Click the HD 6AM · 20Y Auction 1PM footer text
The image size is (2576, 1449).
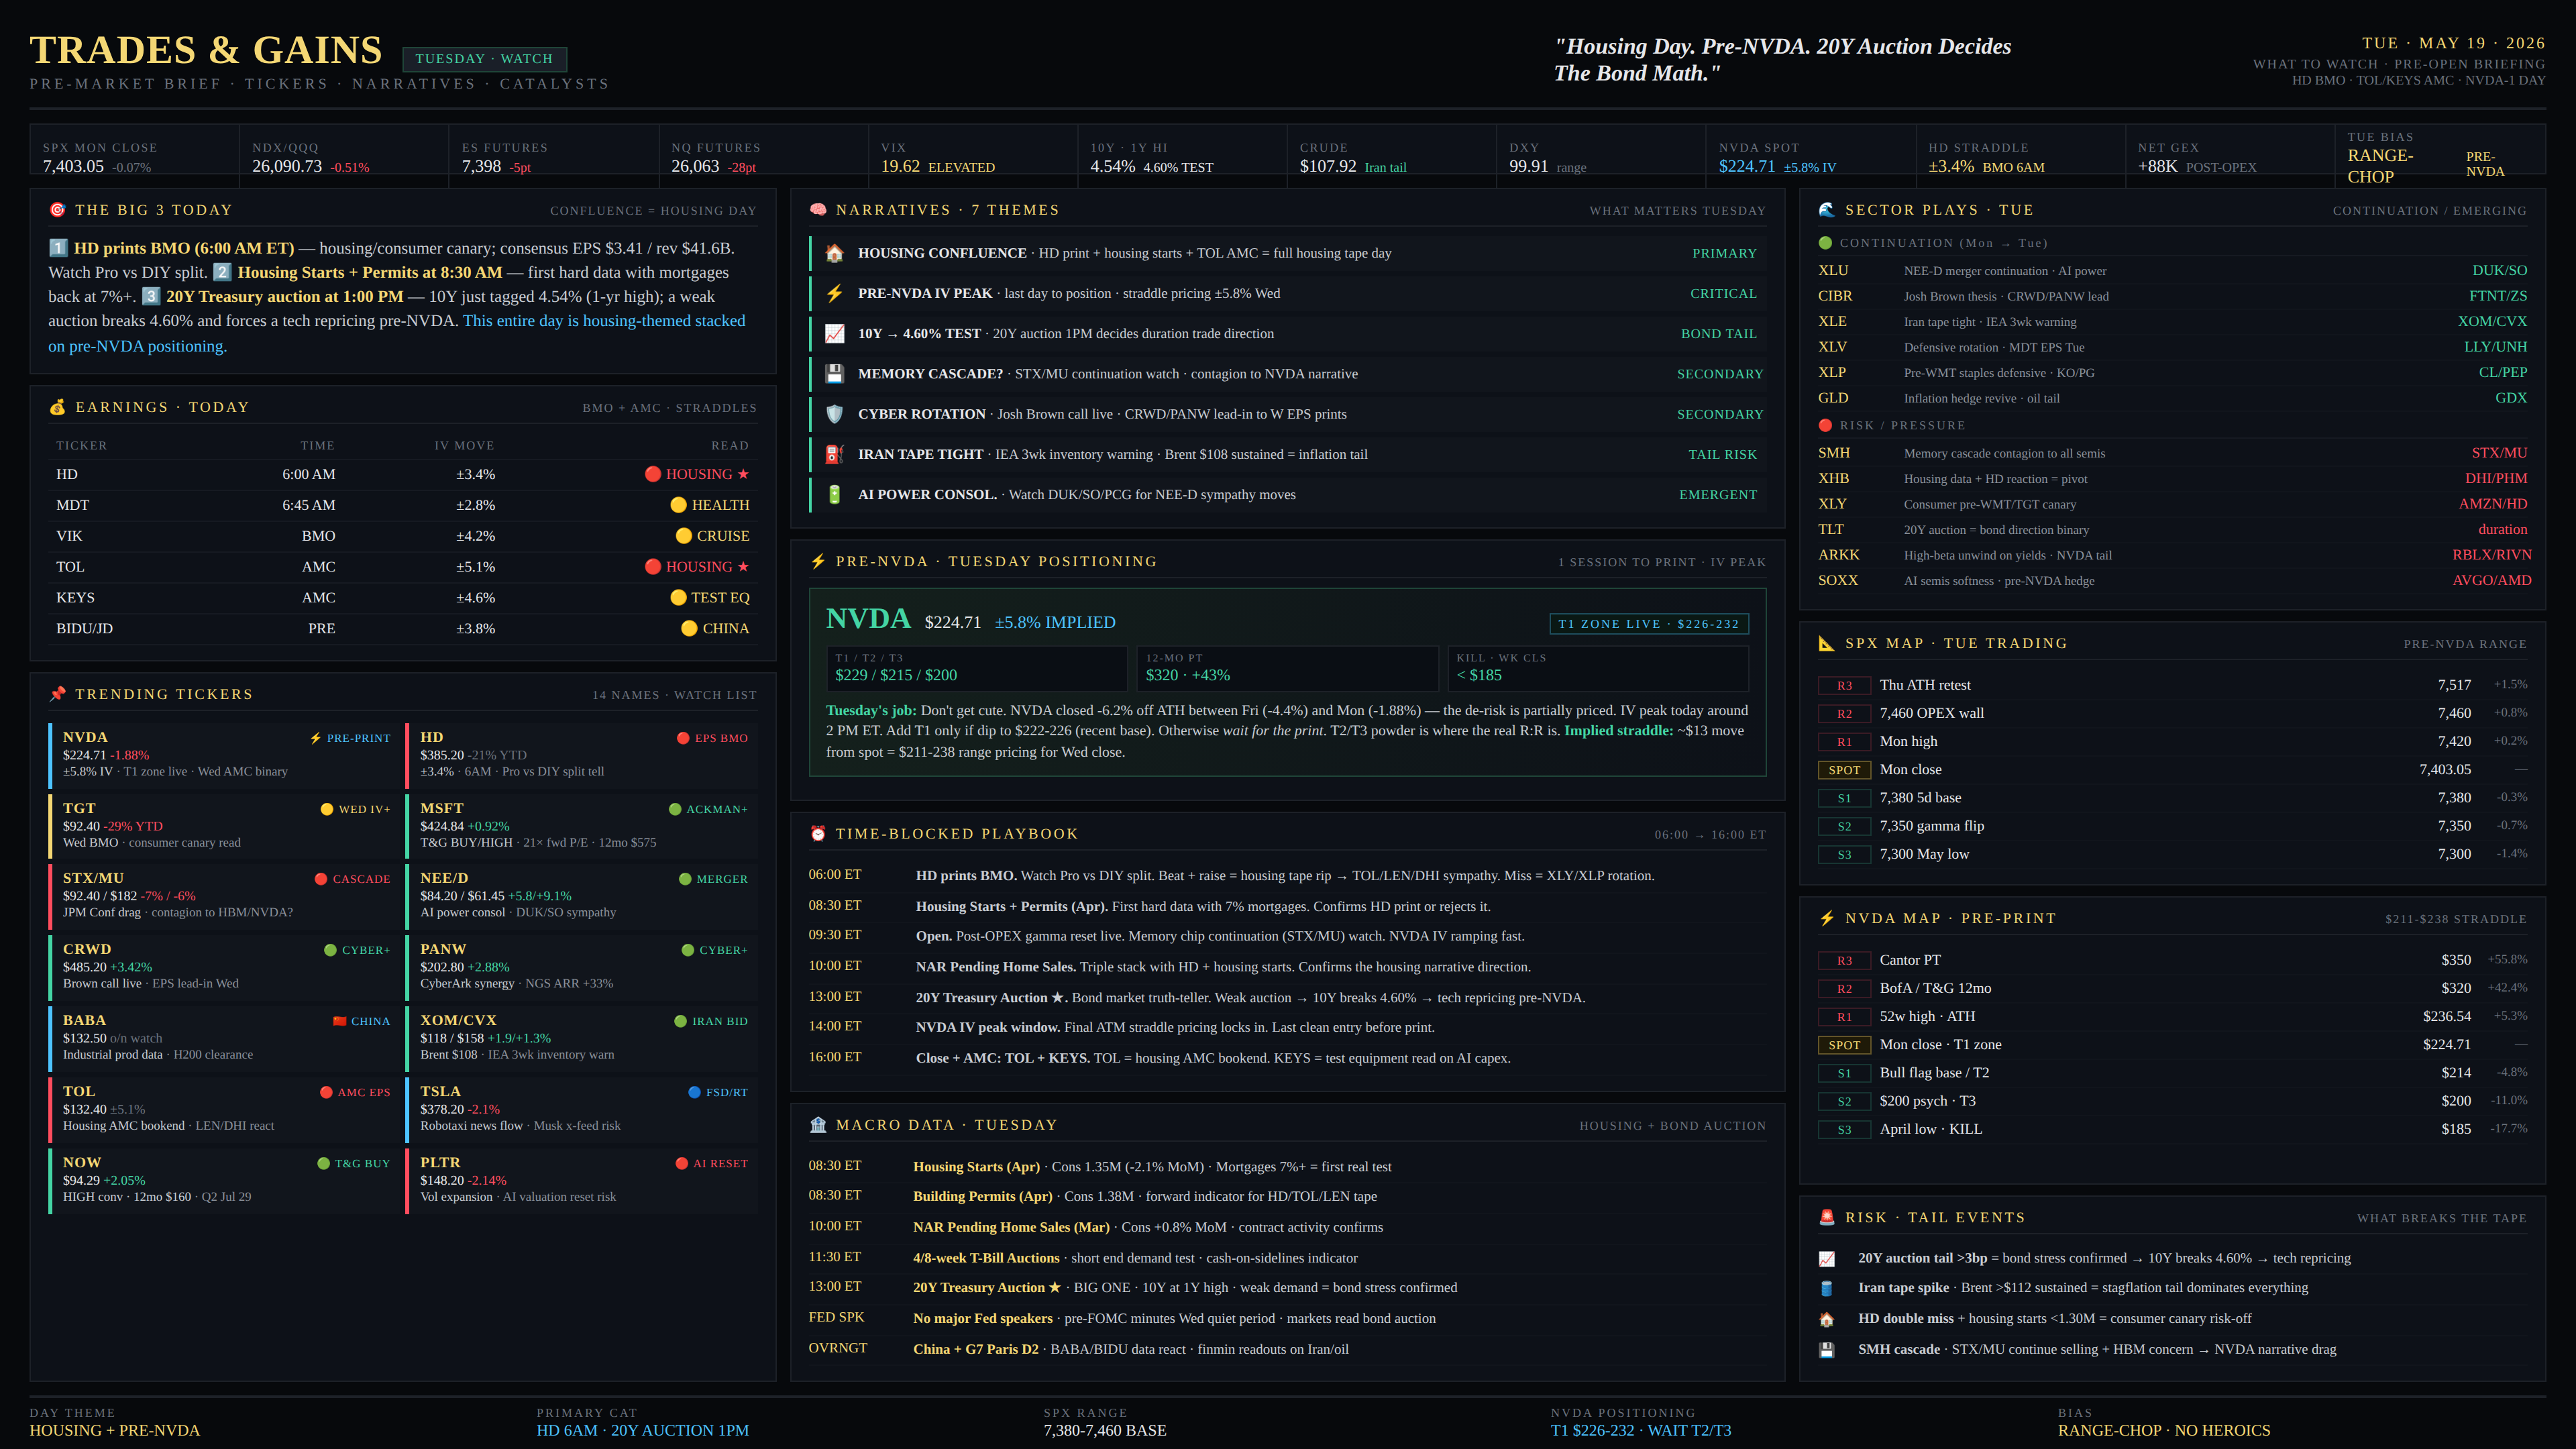pos(642,1430)
